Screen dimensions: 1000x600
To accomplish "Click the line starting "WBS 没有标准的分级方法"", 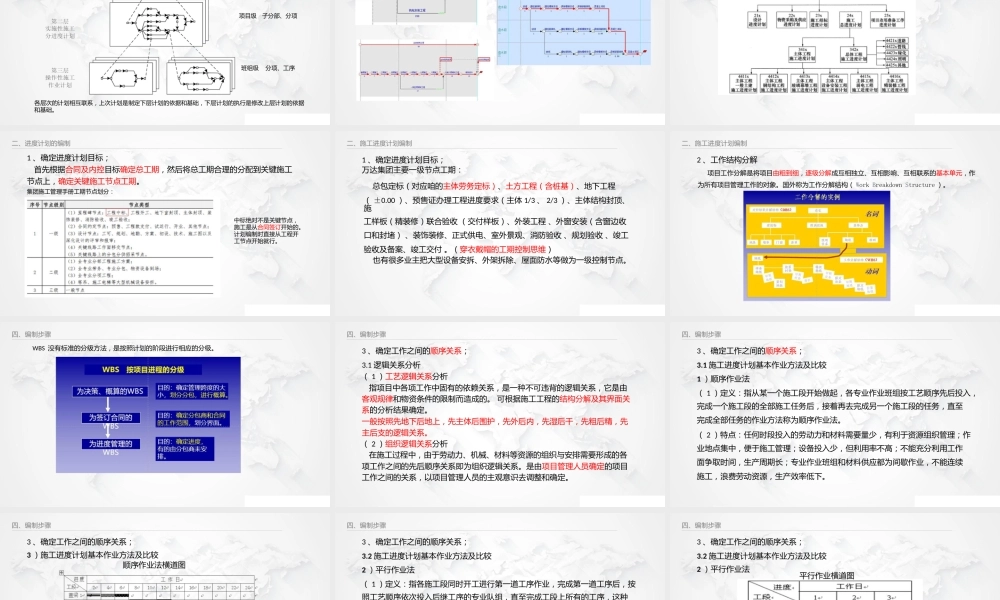I will [x=123, y=349].
